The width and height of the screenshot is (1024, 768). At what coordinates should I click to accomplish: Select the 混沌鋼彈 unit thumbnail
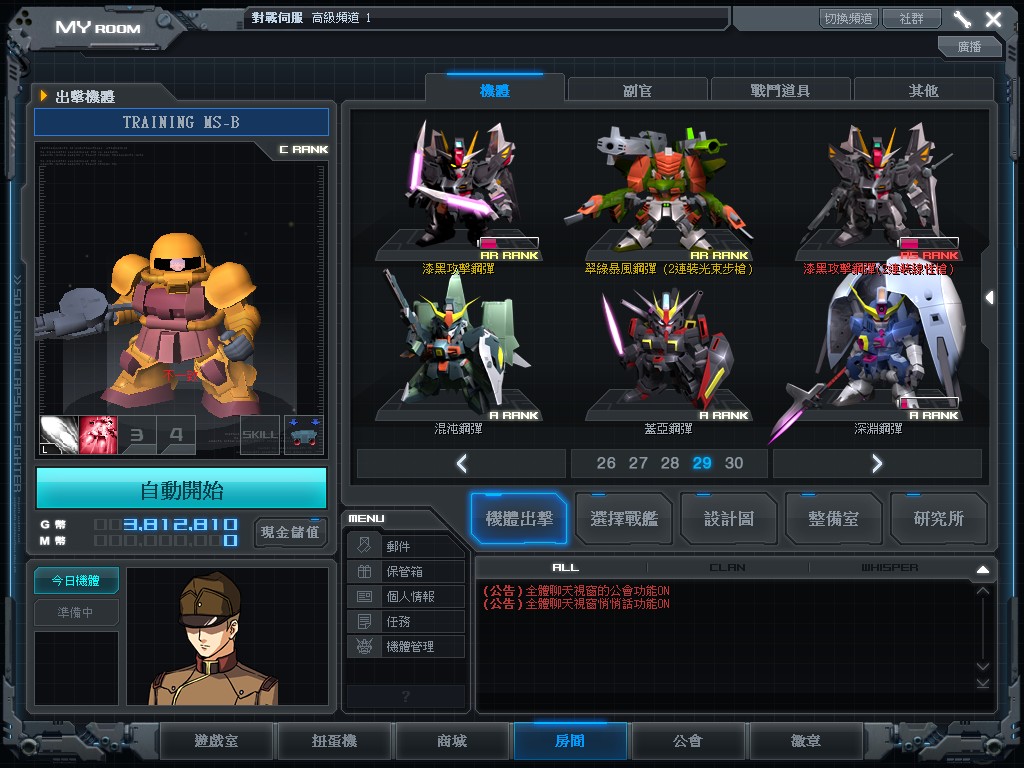coord(458,349)
